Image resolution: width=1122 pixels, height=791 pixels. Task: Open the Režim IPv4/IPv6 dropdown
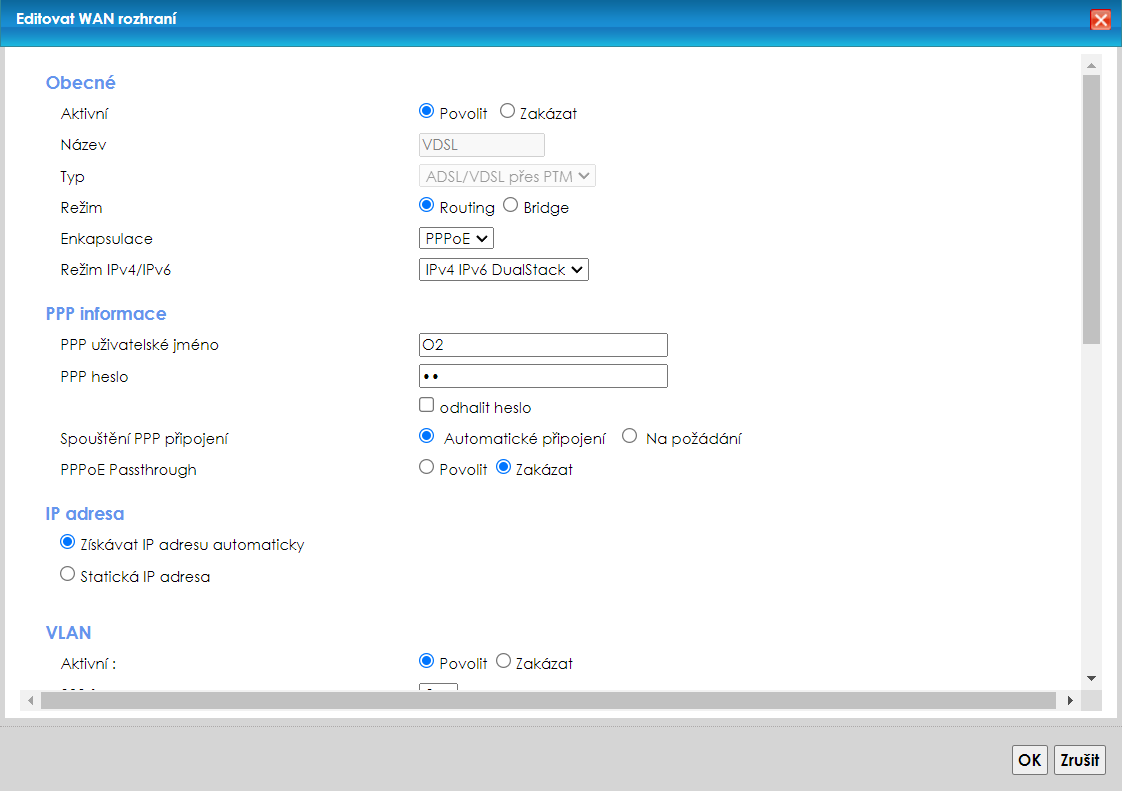point(503,270)
